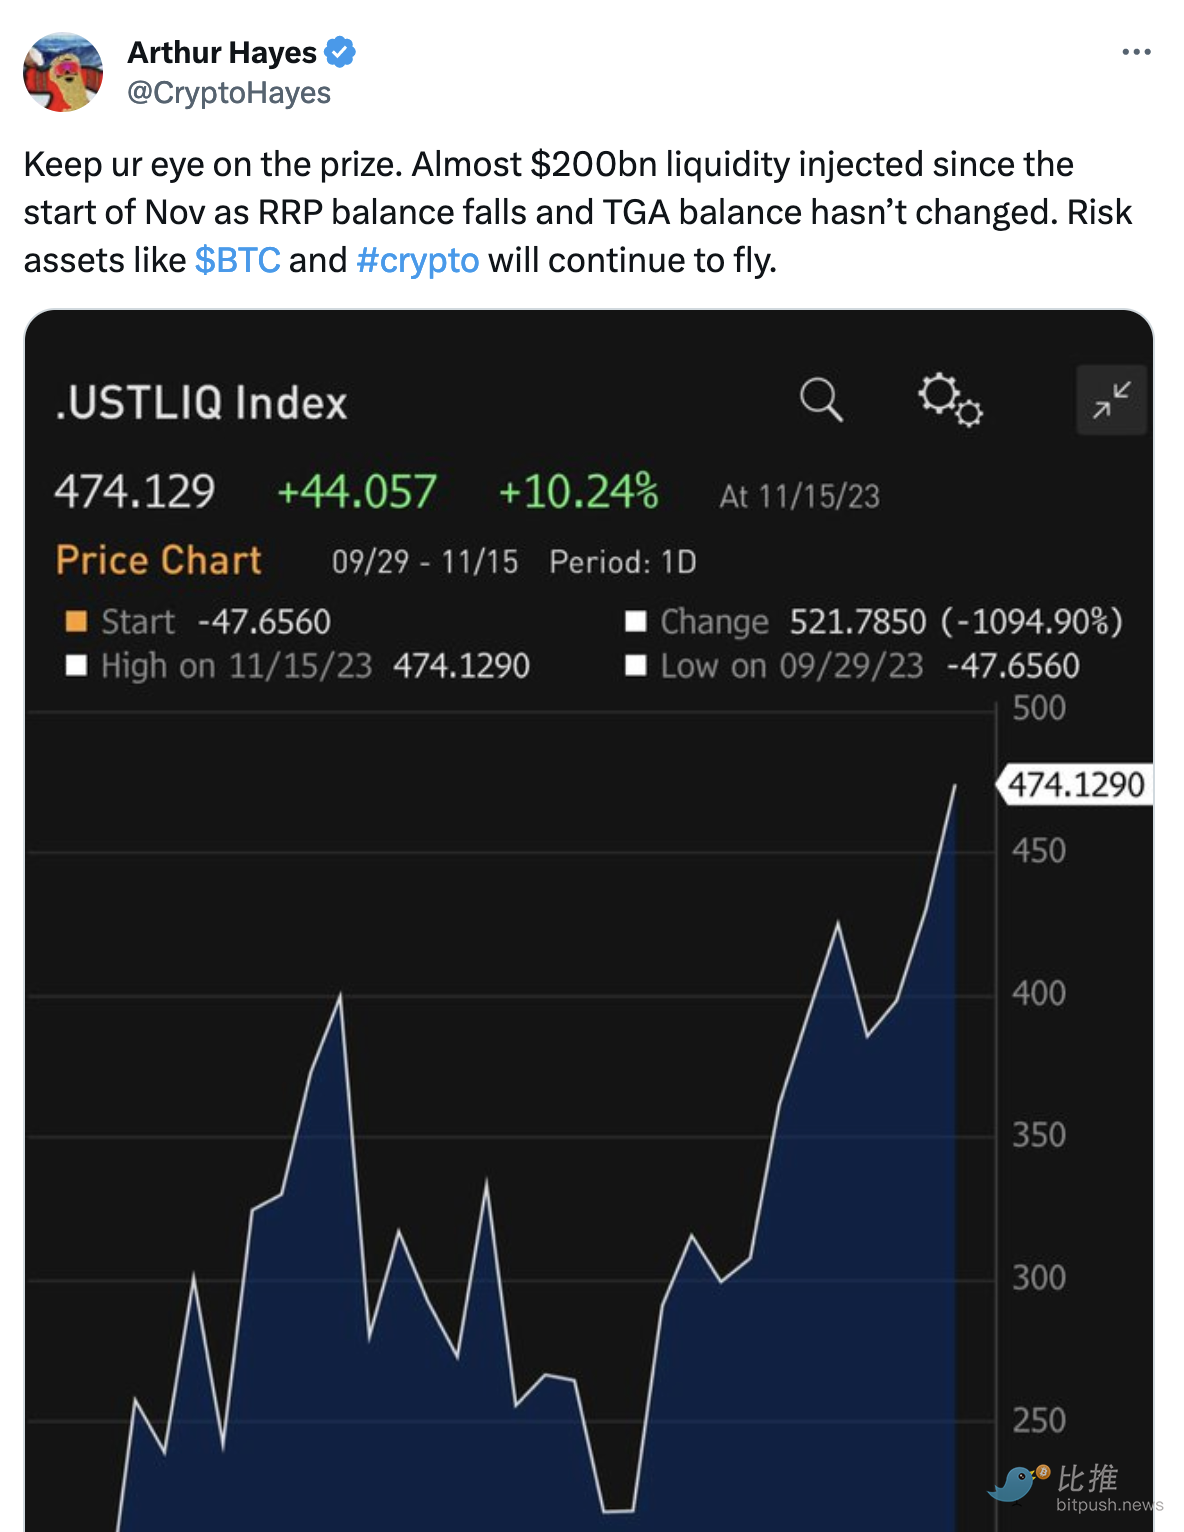
Task: Select the Price Chart tab label
Action: (x=159, y=561)
